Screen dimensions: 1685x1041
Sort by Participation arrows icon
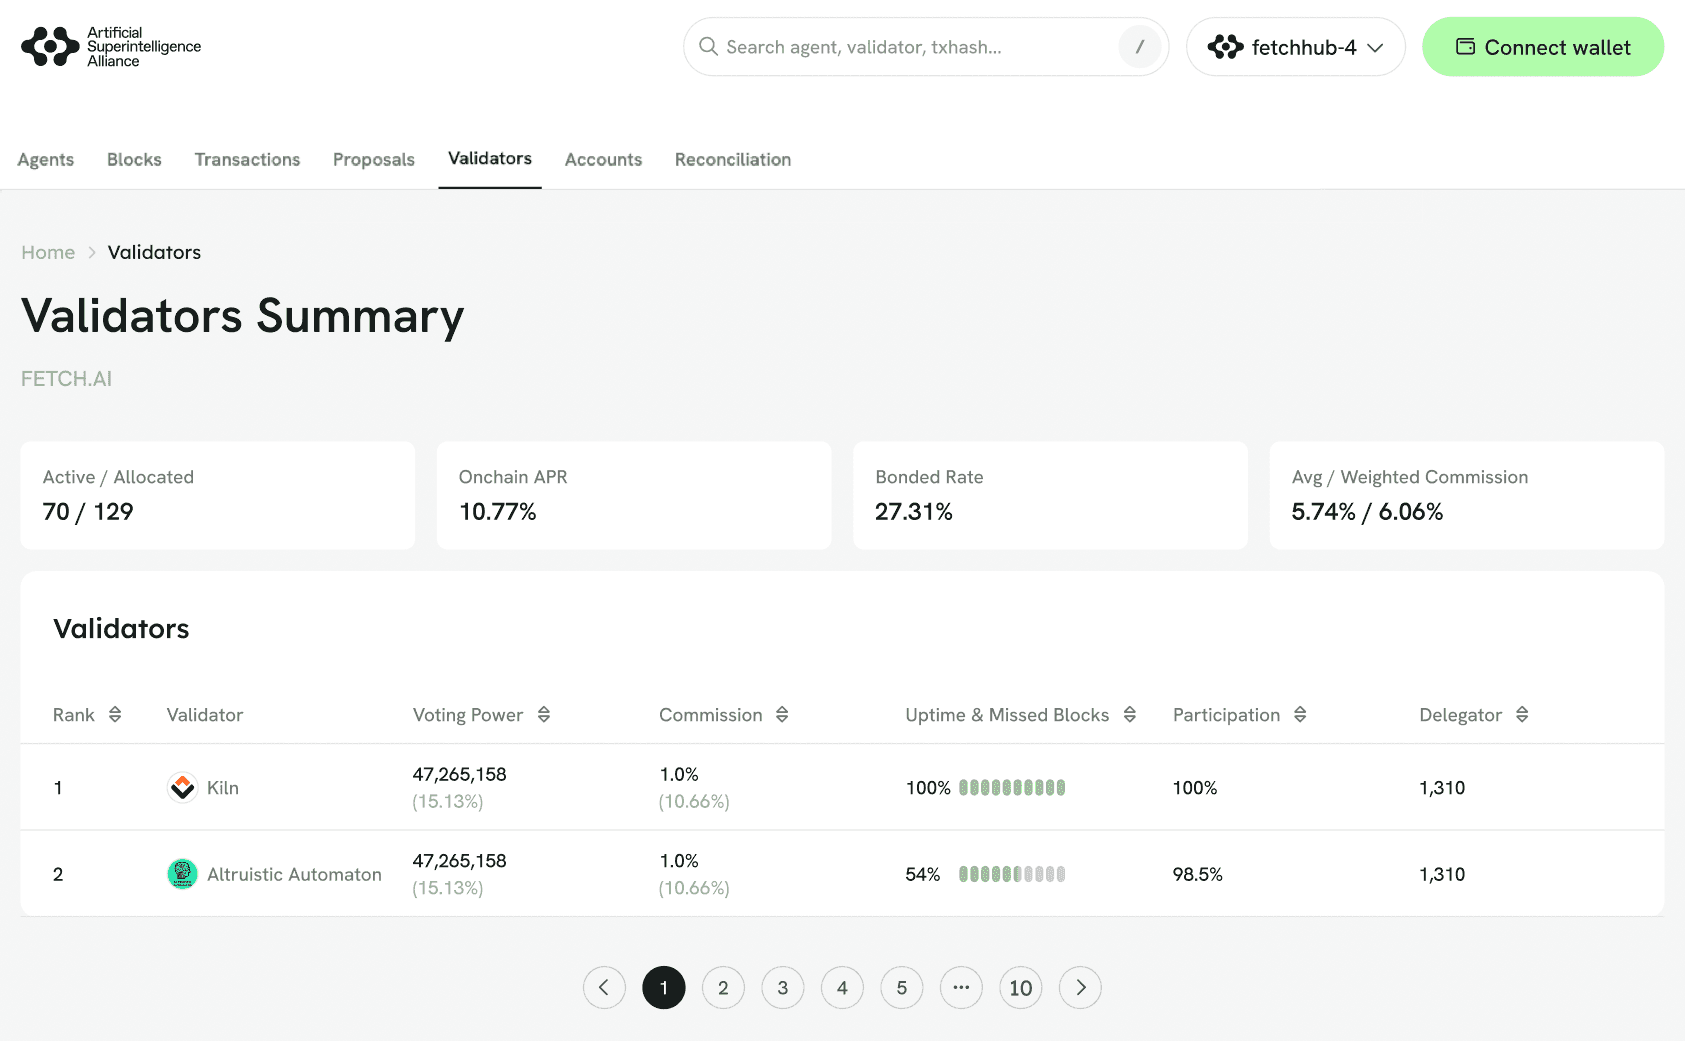click(x=1300, y=715)
